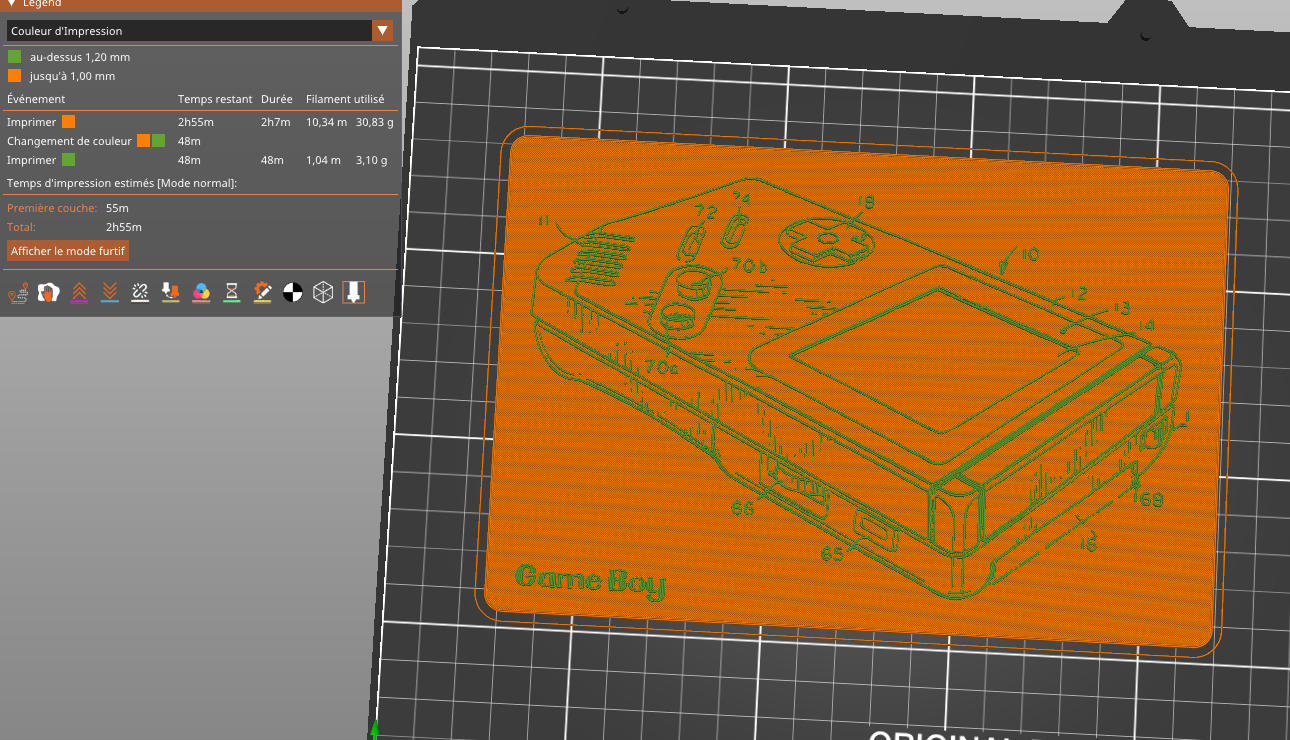Image resolution: width=1290 pixels, height=740 pixels.
Task: Toggle travel moves visibility icon
Action: (18, 292)
